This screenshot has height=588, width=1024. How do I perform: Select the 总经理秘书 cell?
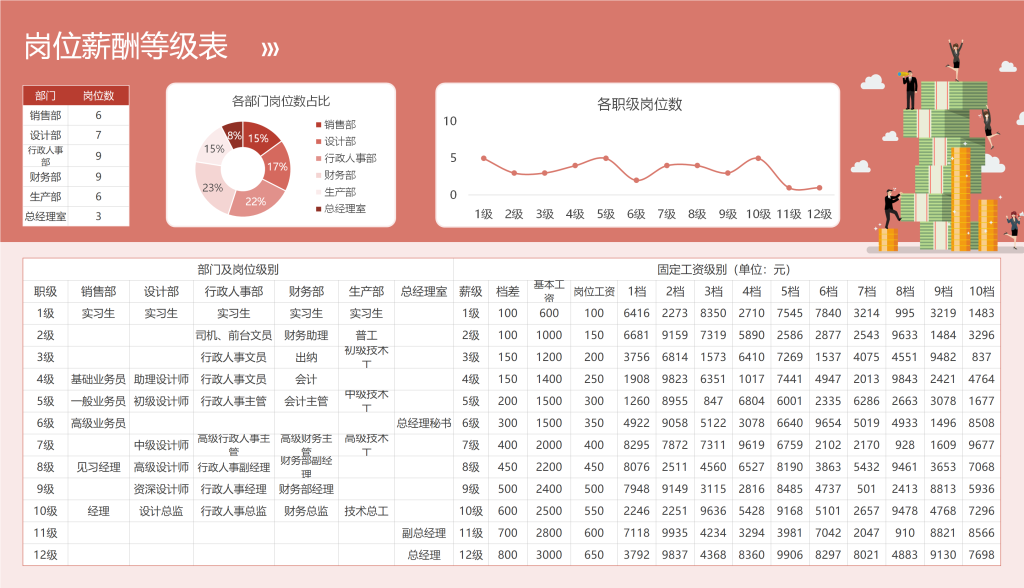[x=424, y=423]
